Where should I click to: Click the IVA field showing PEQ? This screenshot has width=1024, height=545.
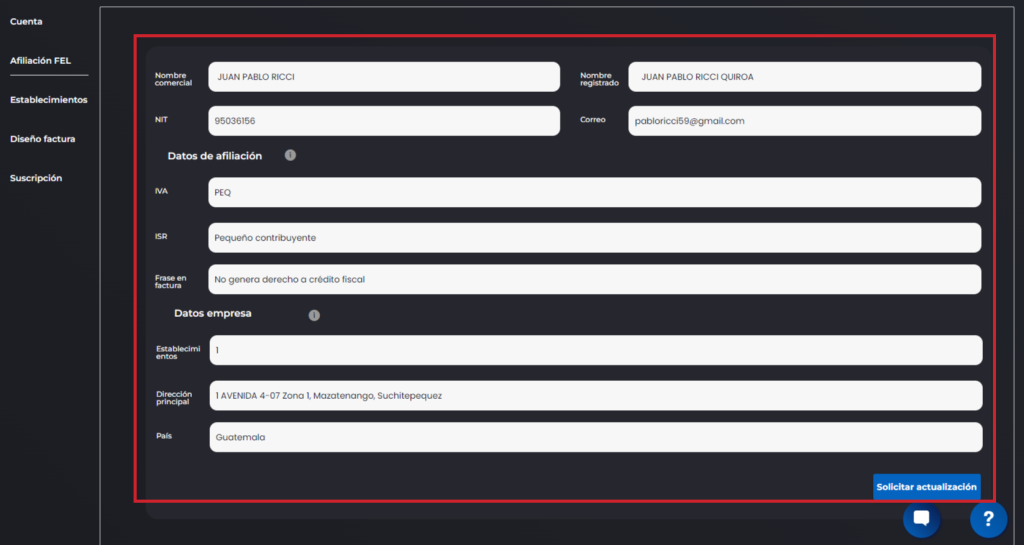pos(594,192)
